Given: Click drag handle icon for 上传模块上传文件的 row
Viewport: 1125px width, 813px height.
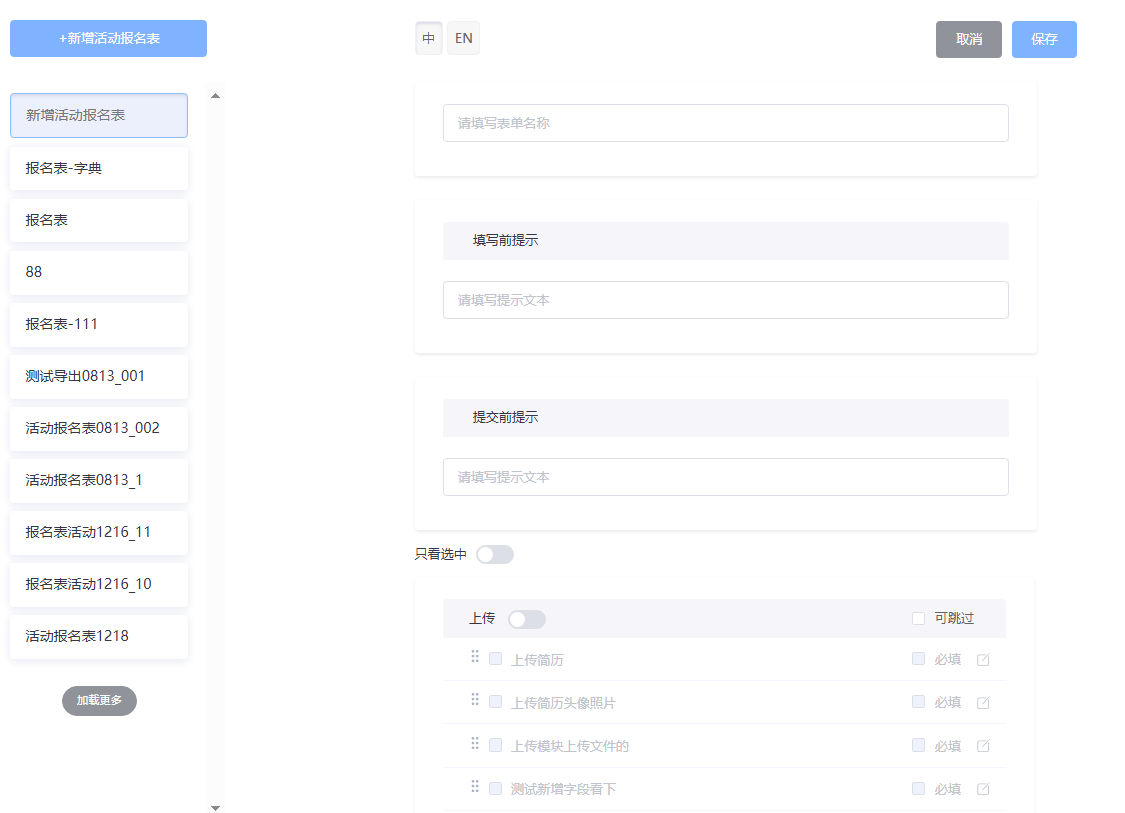Looking at the screenshot, I should point(475,743).
